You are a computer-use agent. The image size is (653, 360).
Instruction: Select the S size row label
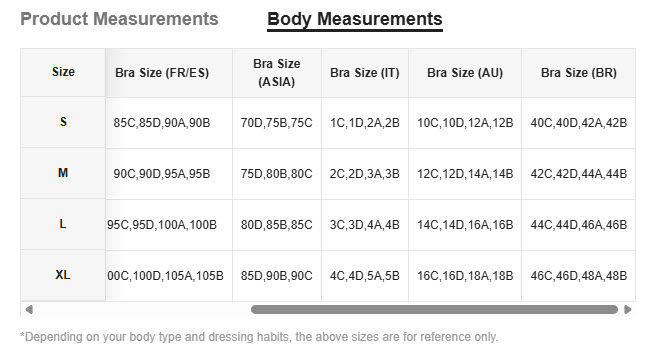tap(63, 122)
